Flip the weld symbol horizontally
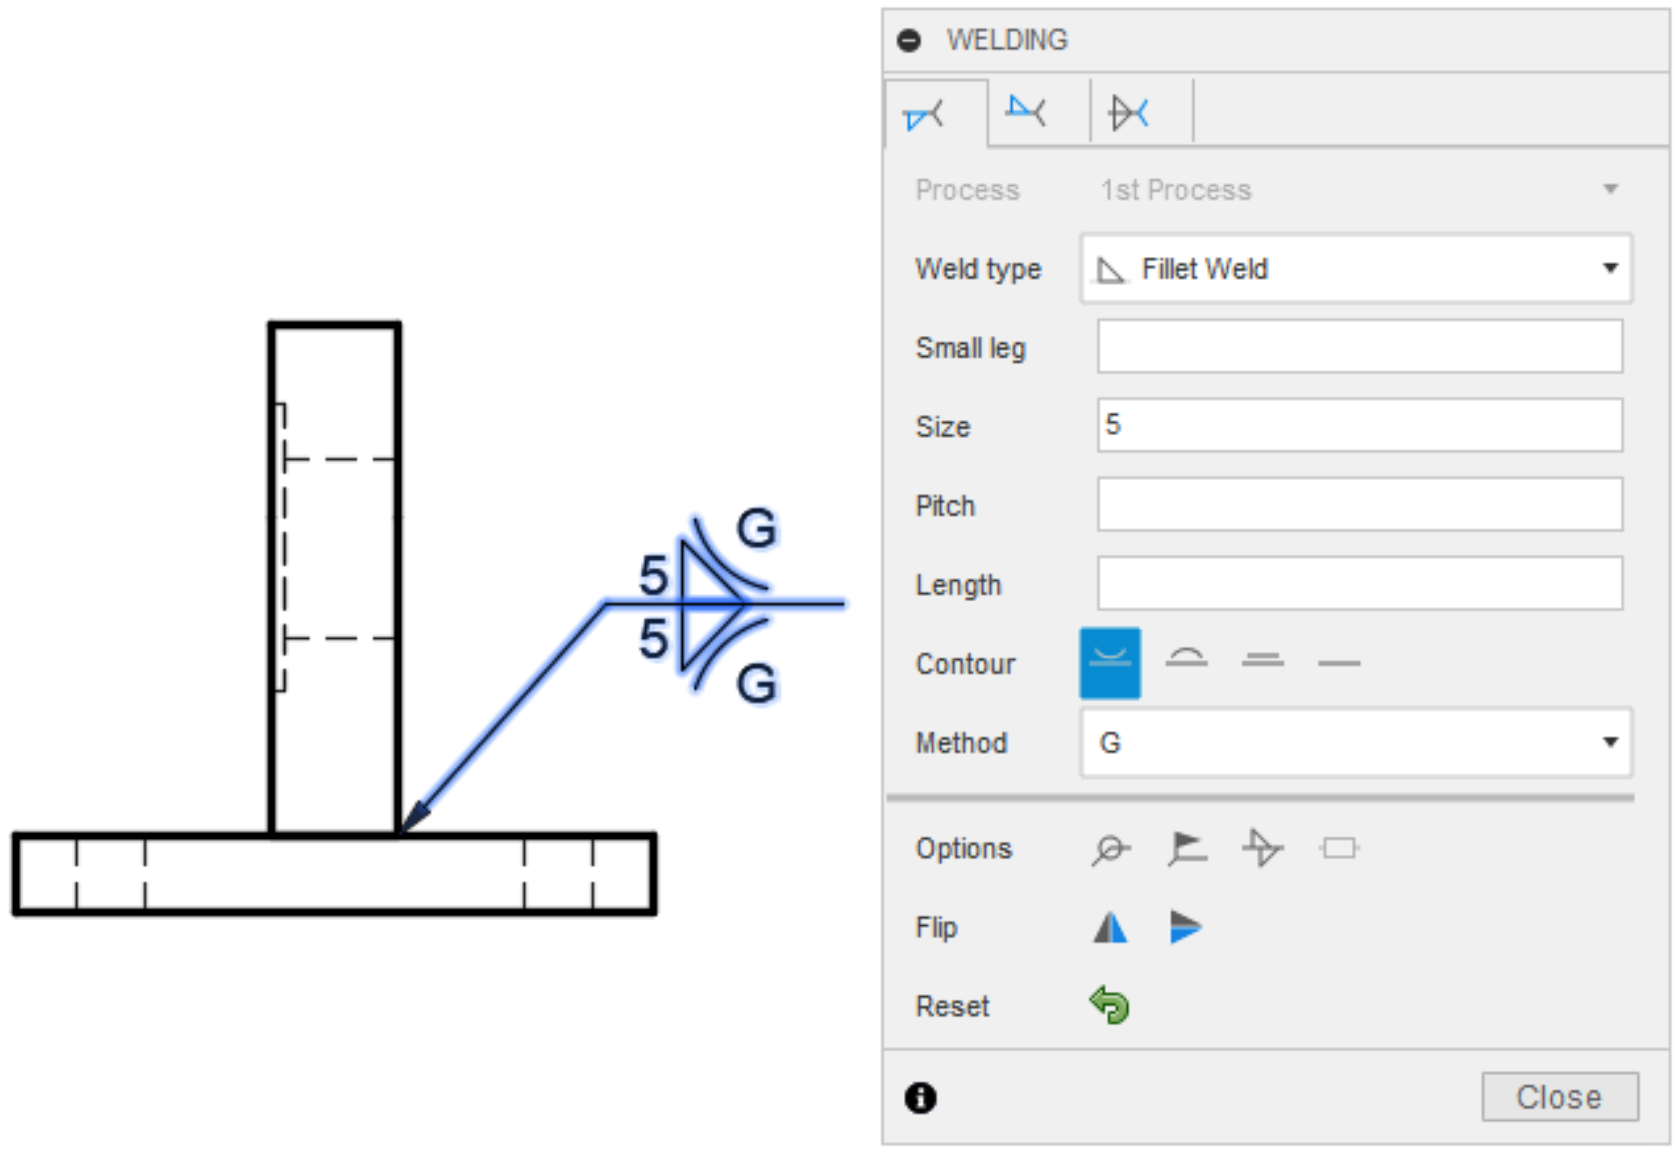 [1110, 928]
